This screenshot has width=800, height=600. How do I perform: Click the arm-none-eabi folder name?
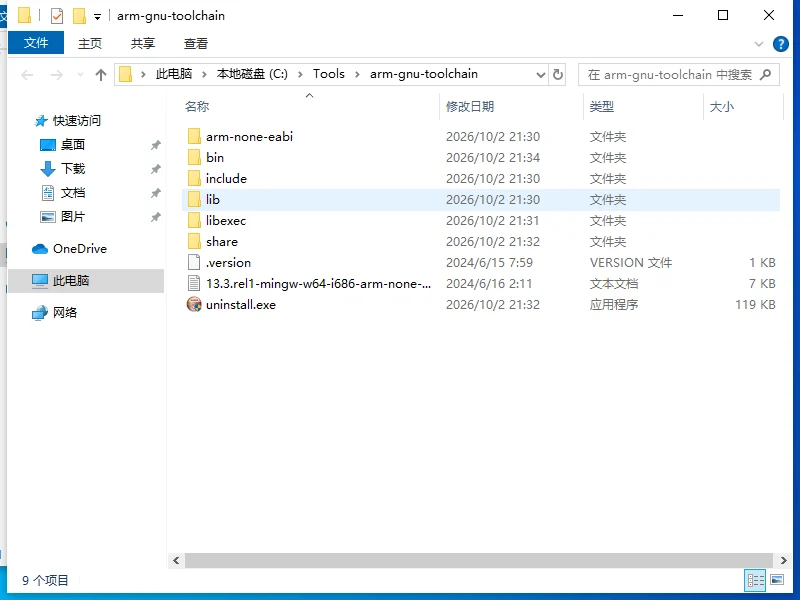click(x=249, y=137)
